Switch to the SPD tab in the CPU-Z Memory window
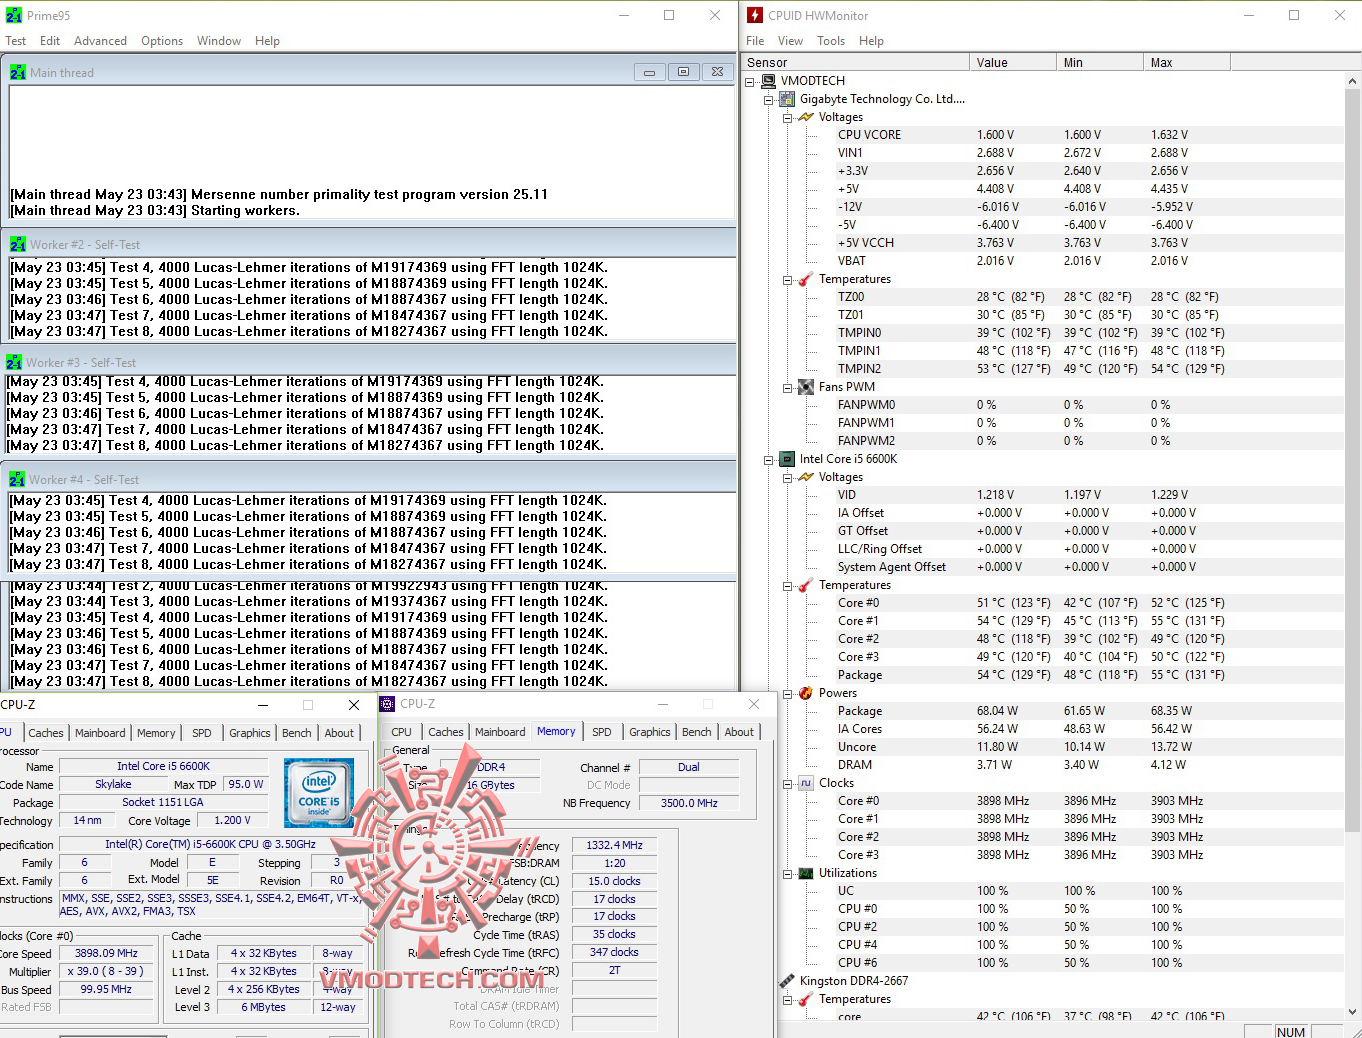The height and width of the screenshot is (1038, 1362). click(602, 732)
